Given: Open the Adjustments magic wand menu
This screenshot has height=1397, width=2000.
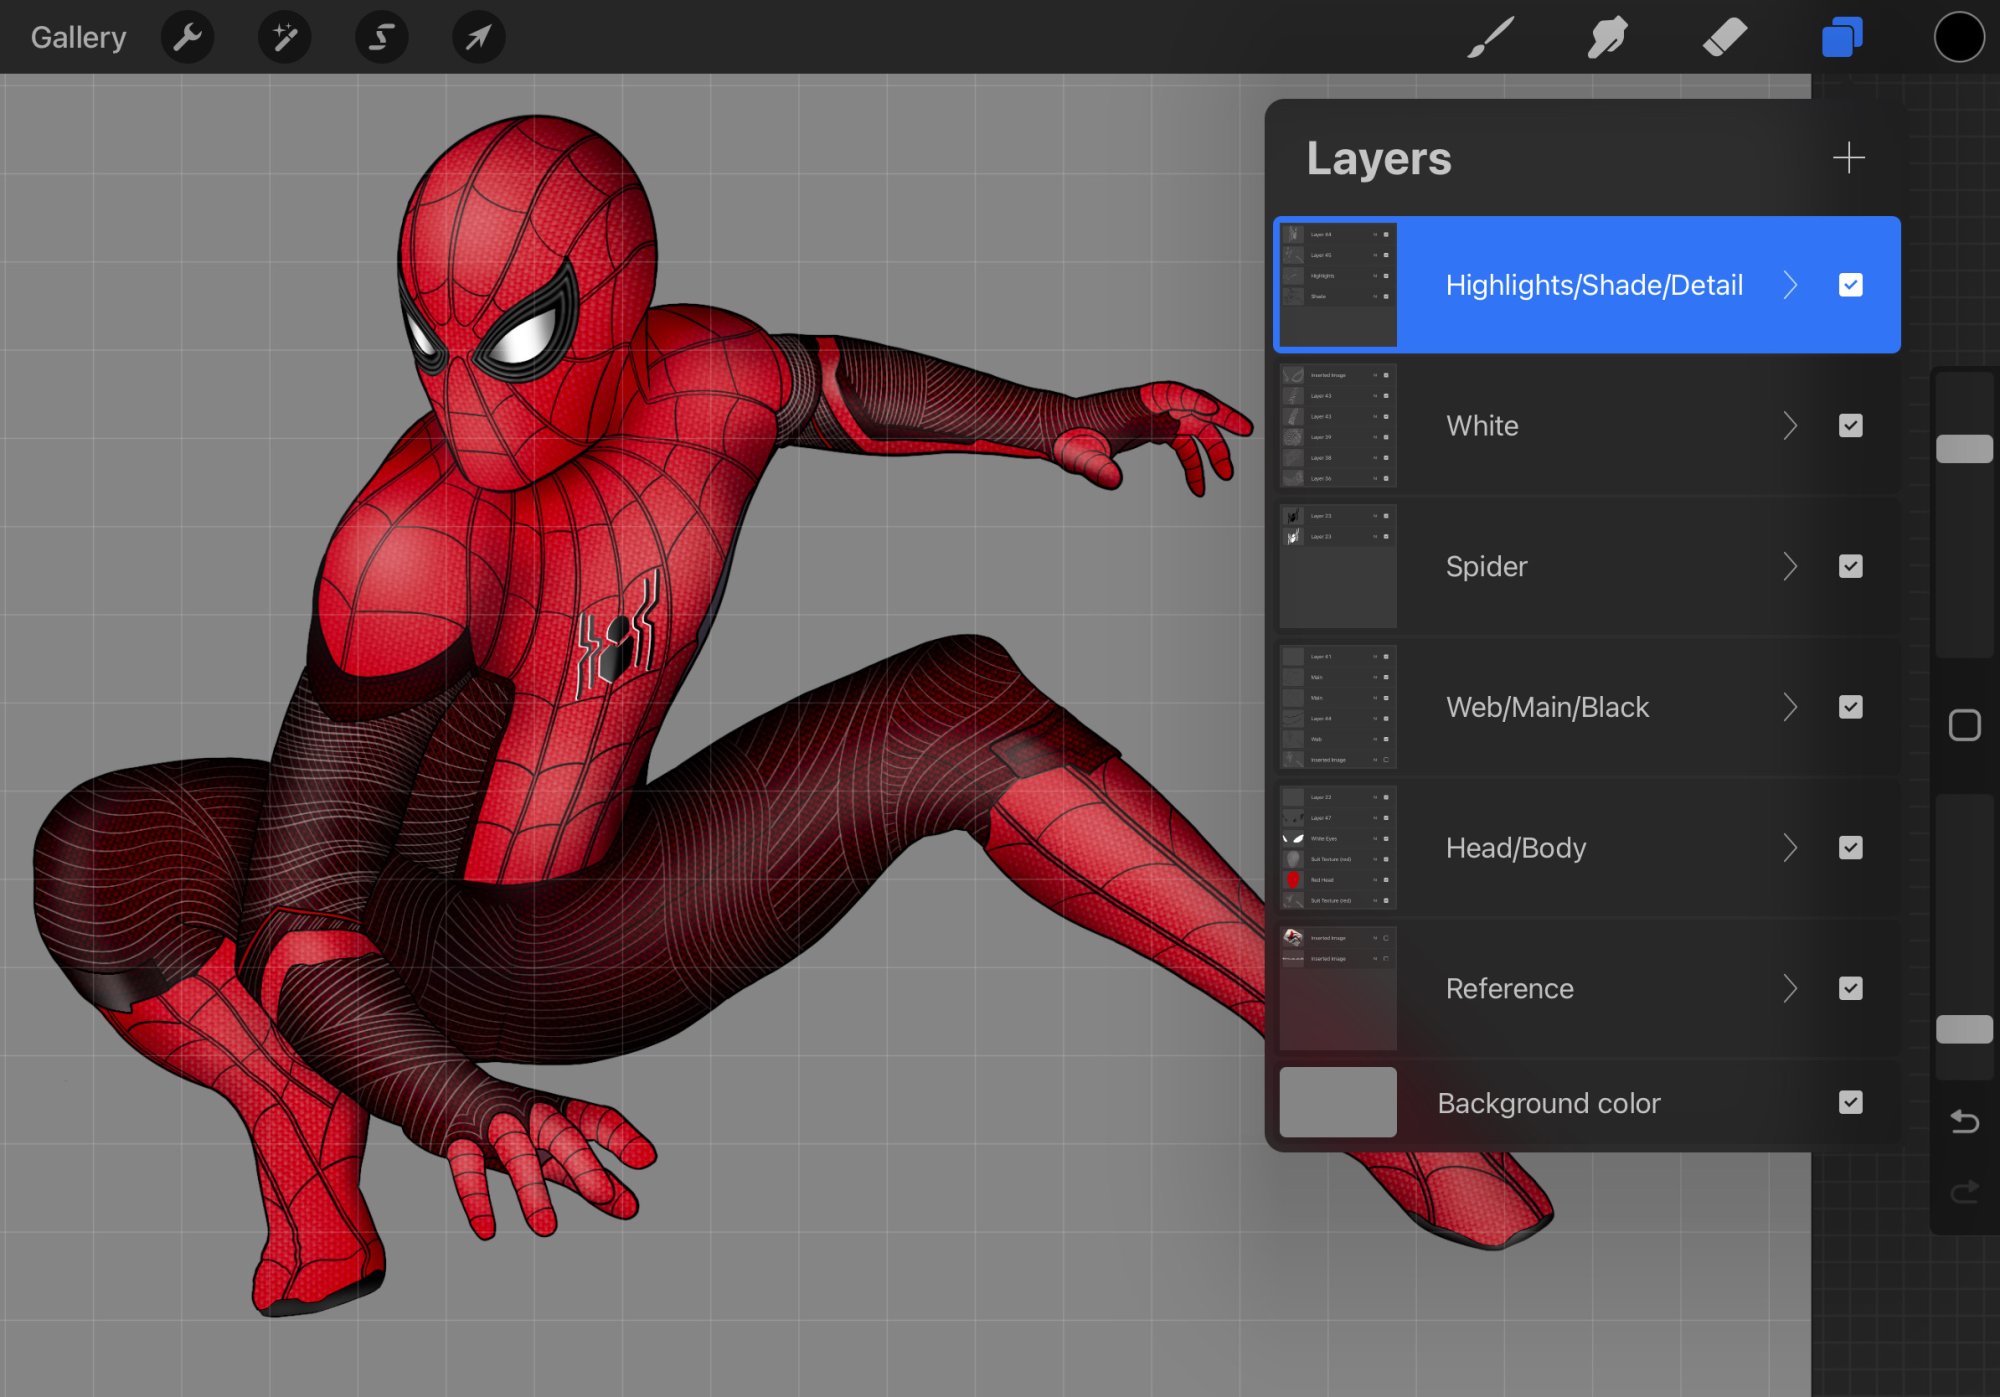Looking at the screenshot, I should [x=284, y=38].
